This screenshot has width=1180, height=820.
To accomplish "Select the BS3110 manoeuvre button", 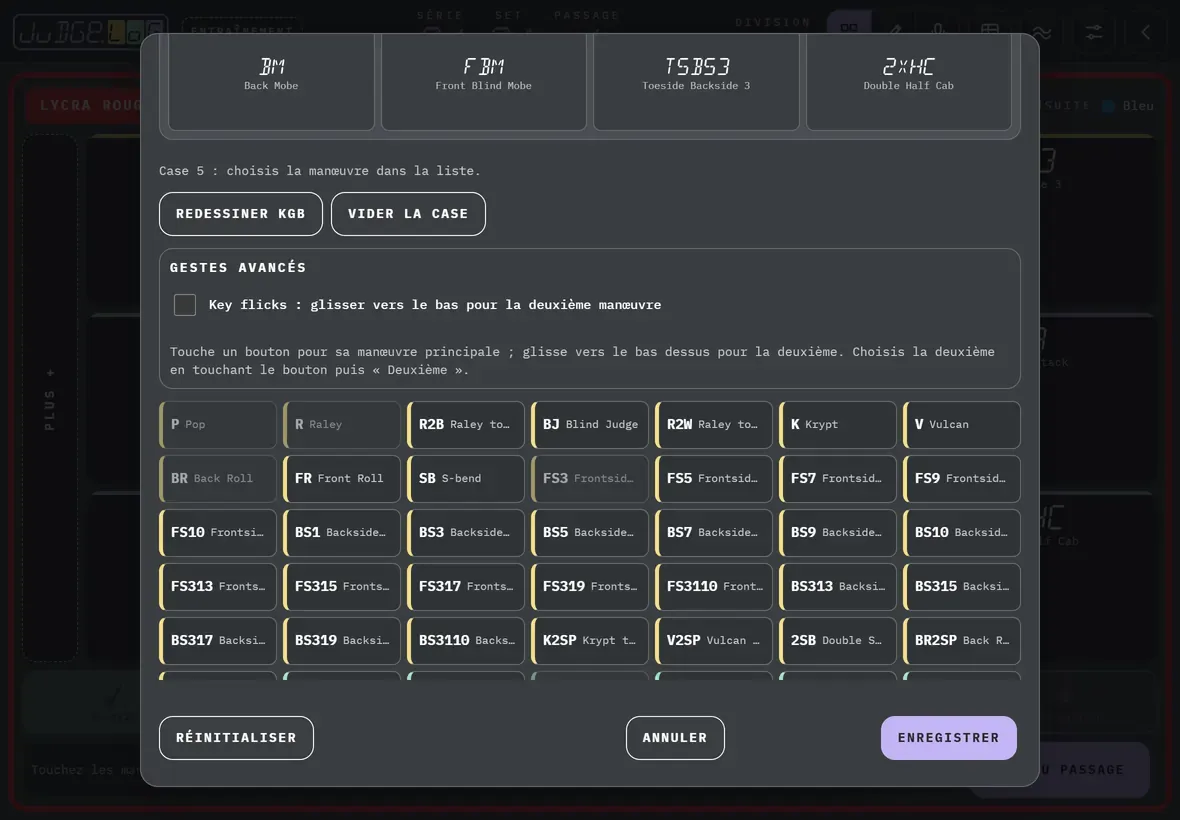I will 466,641.
